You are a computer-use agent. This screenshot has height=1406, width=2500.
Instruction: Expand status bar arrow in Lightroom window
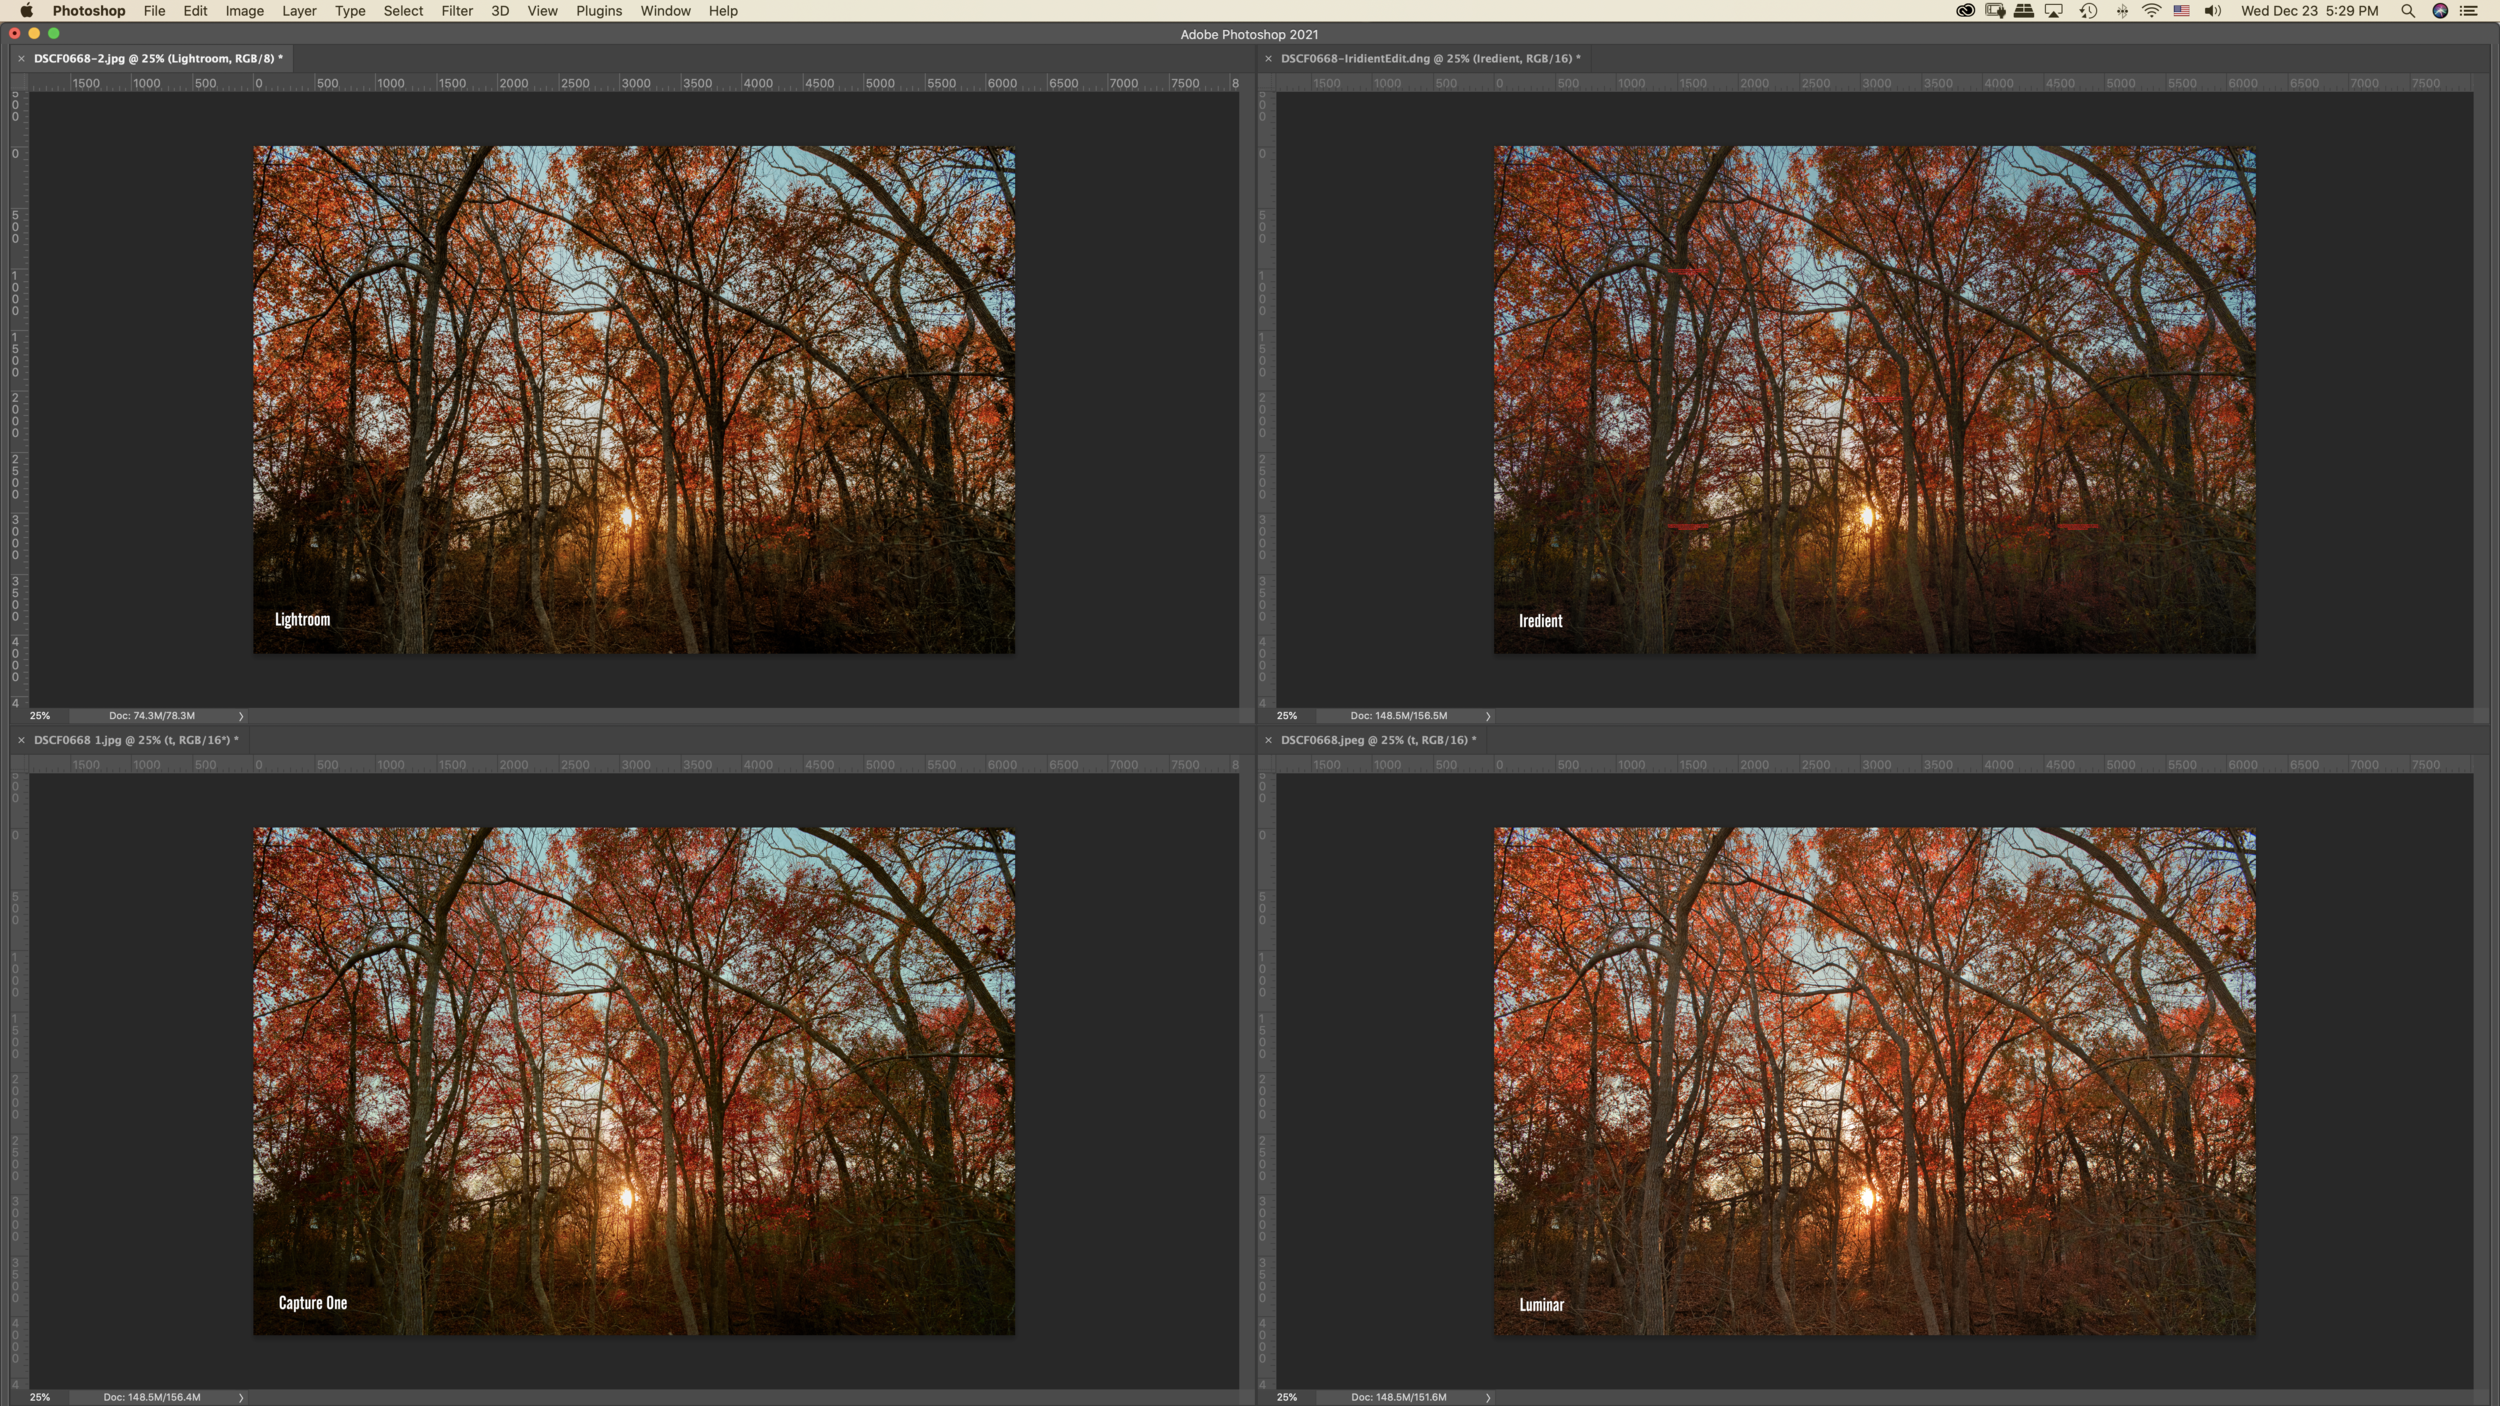coord(241,716)
